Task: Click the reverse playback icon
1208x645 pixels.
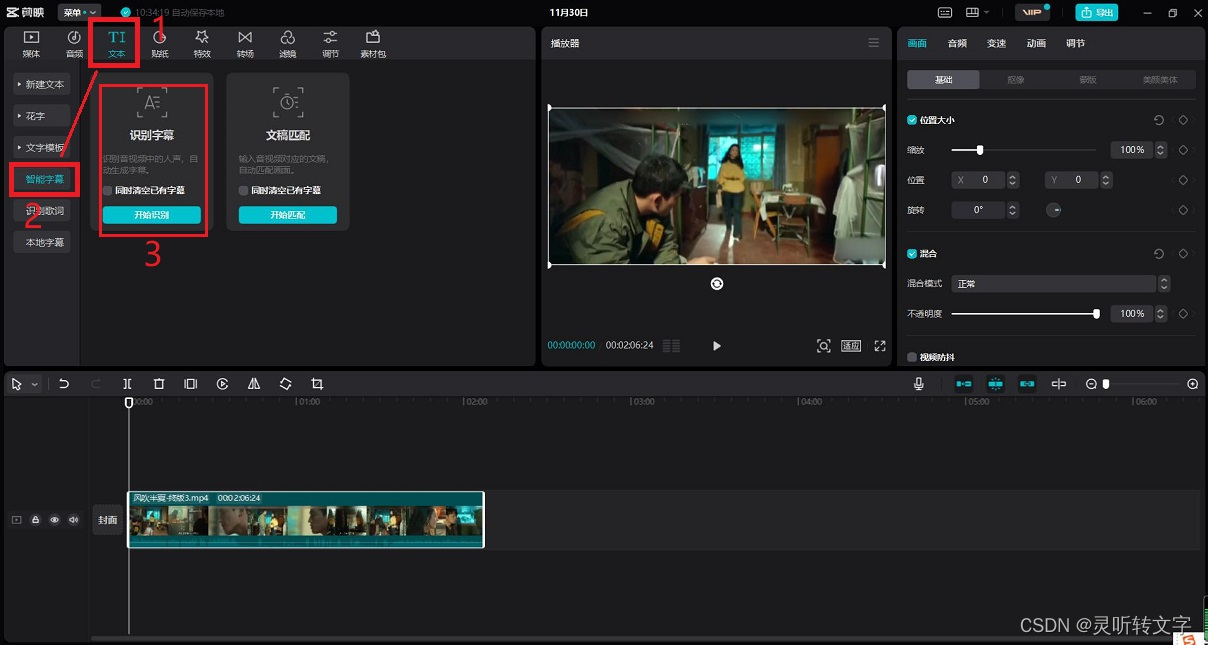Action: [222, 384]
